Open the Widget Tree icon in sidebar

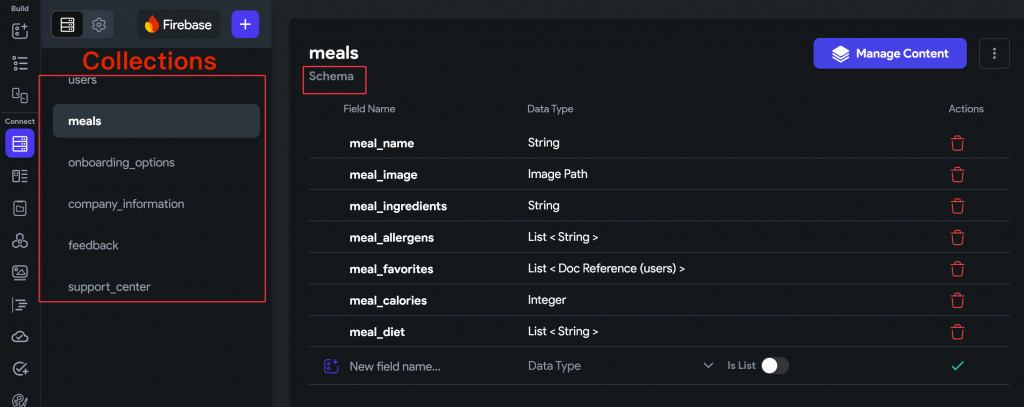[x=19, y=63]
